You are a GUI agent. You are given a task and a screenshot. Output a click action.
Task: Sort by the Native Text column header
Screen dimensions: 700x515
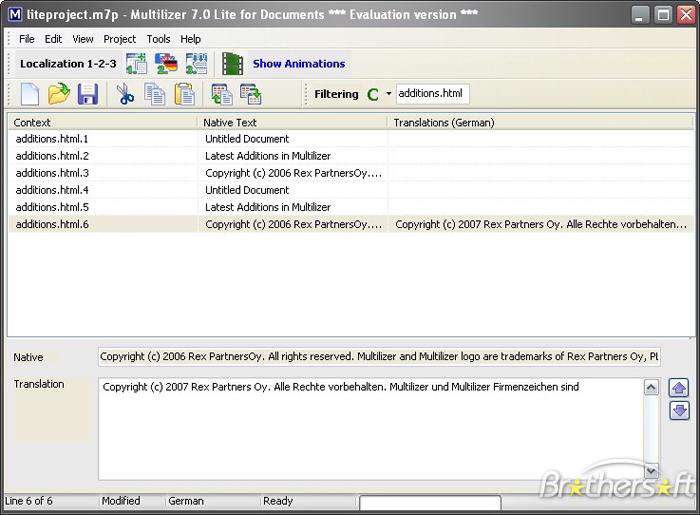click(x=292, y=122)
